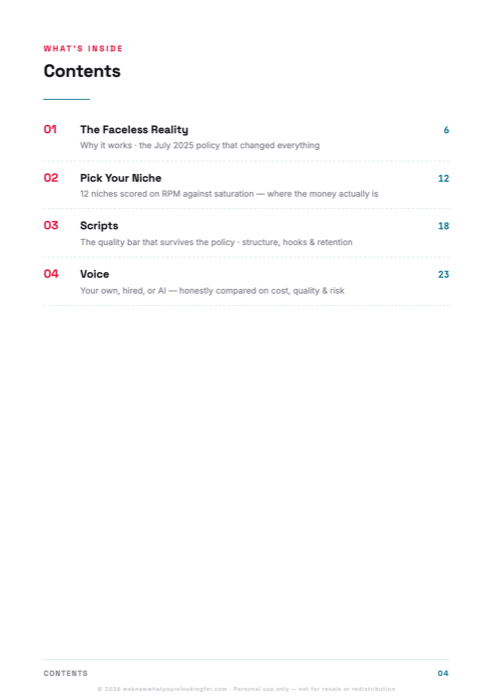Open the Voice chapter heading
The width and height of the screenshot is (493, 700).
95,274
